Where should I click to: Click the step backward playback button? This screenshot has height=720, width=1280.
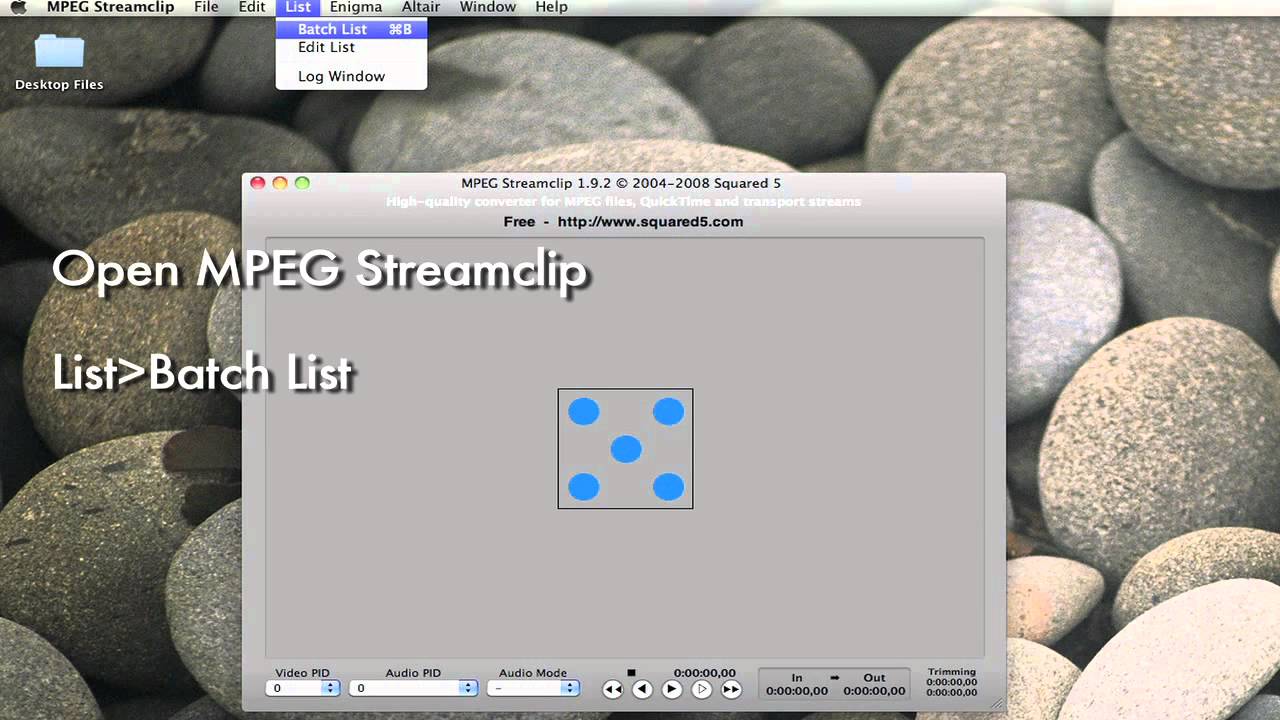(x=643, y=689)
